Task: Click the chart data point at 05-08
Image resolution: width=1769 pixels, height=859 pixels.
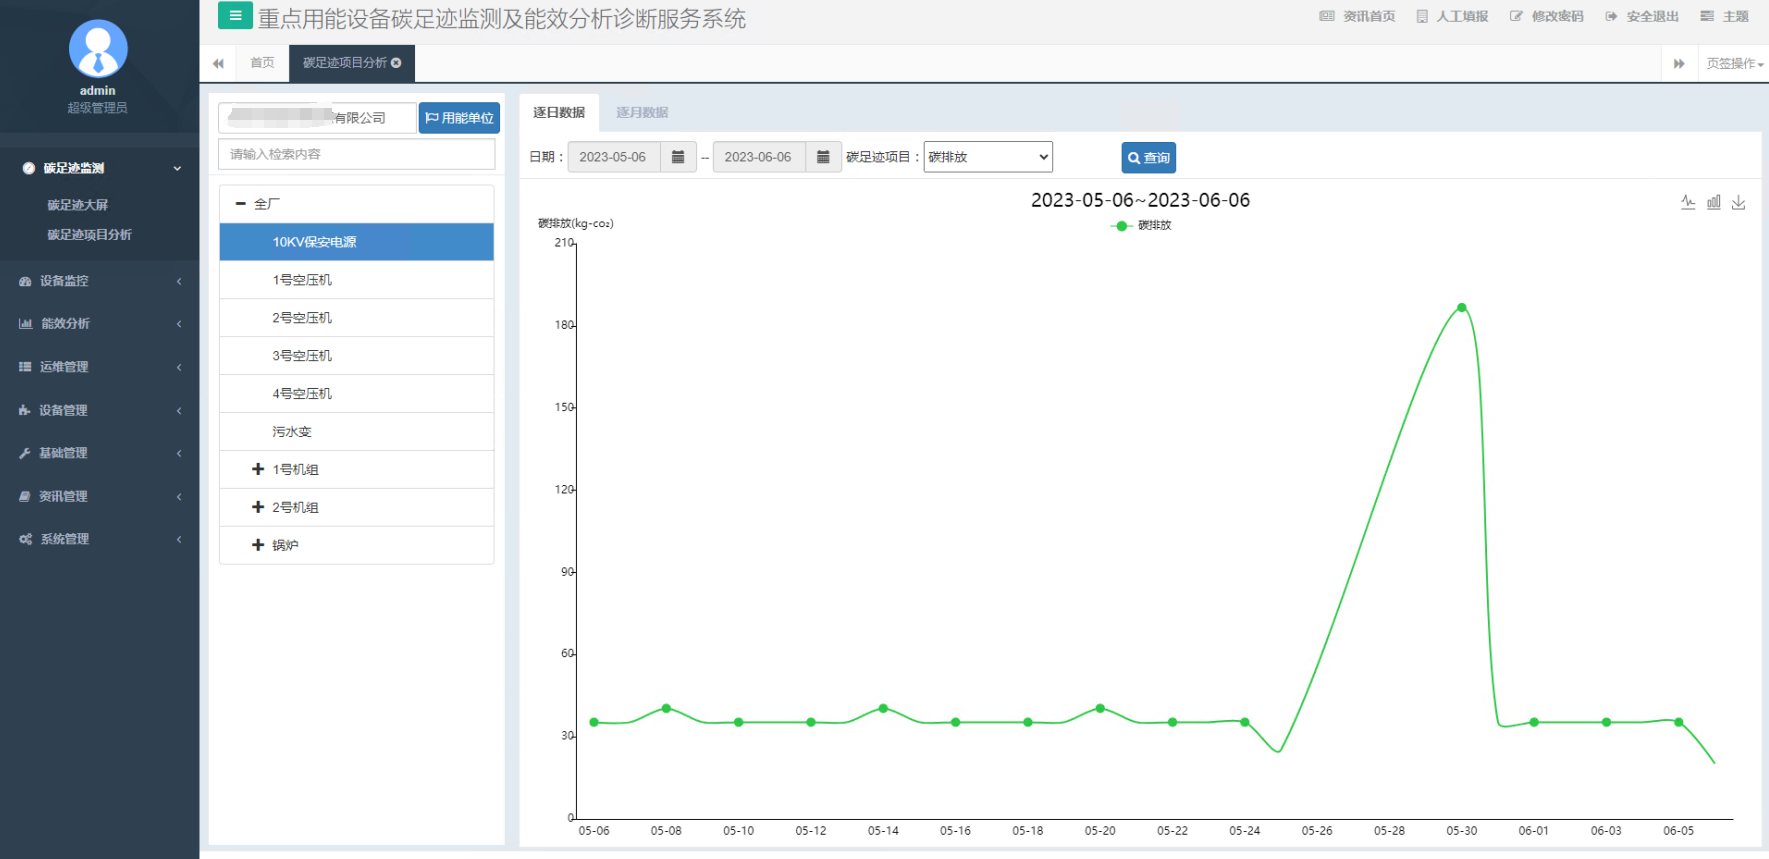Action: point(667,709)
